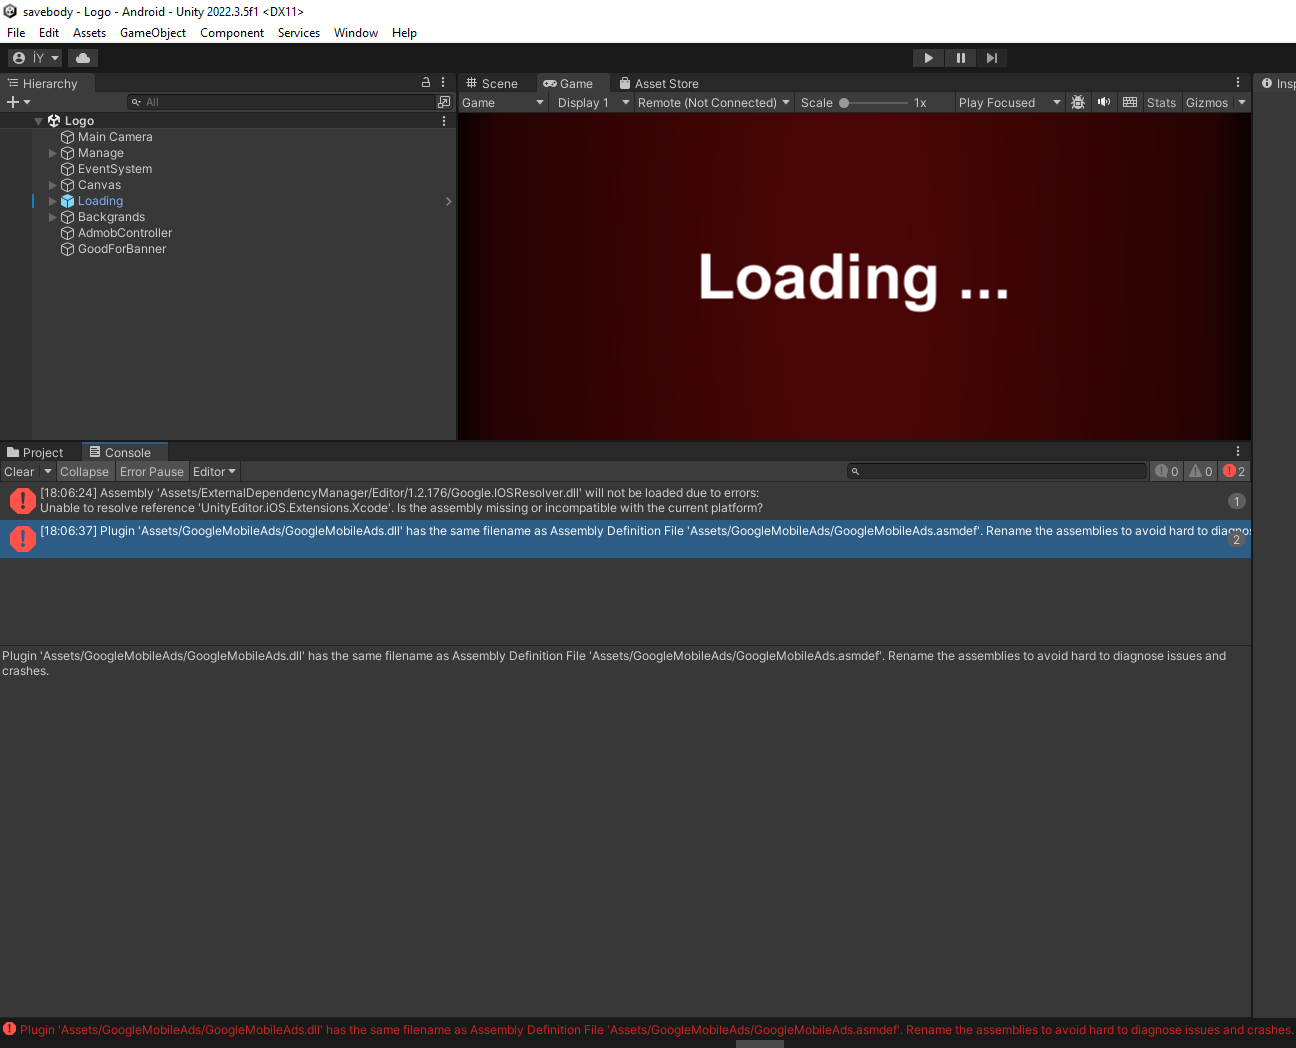Image resolution: width=1296 pixels, height=1048 pixels.
Task: Open the Remote (Not Connected) dropdown
Action: (x=714, y=103)
